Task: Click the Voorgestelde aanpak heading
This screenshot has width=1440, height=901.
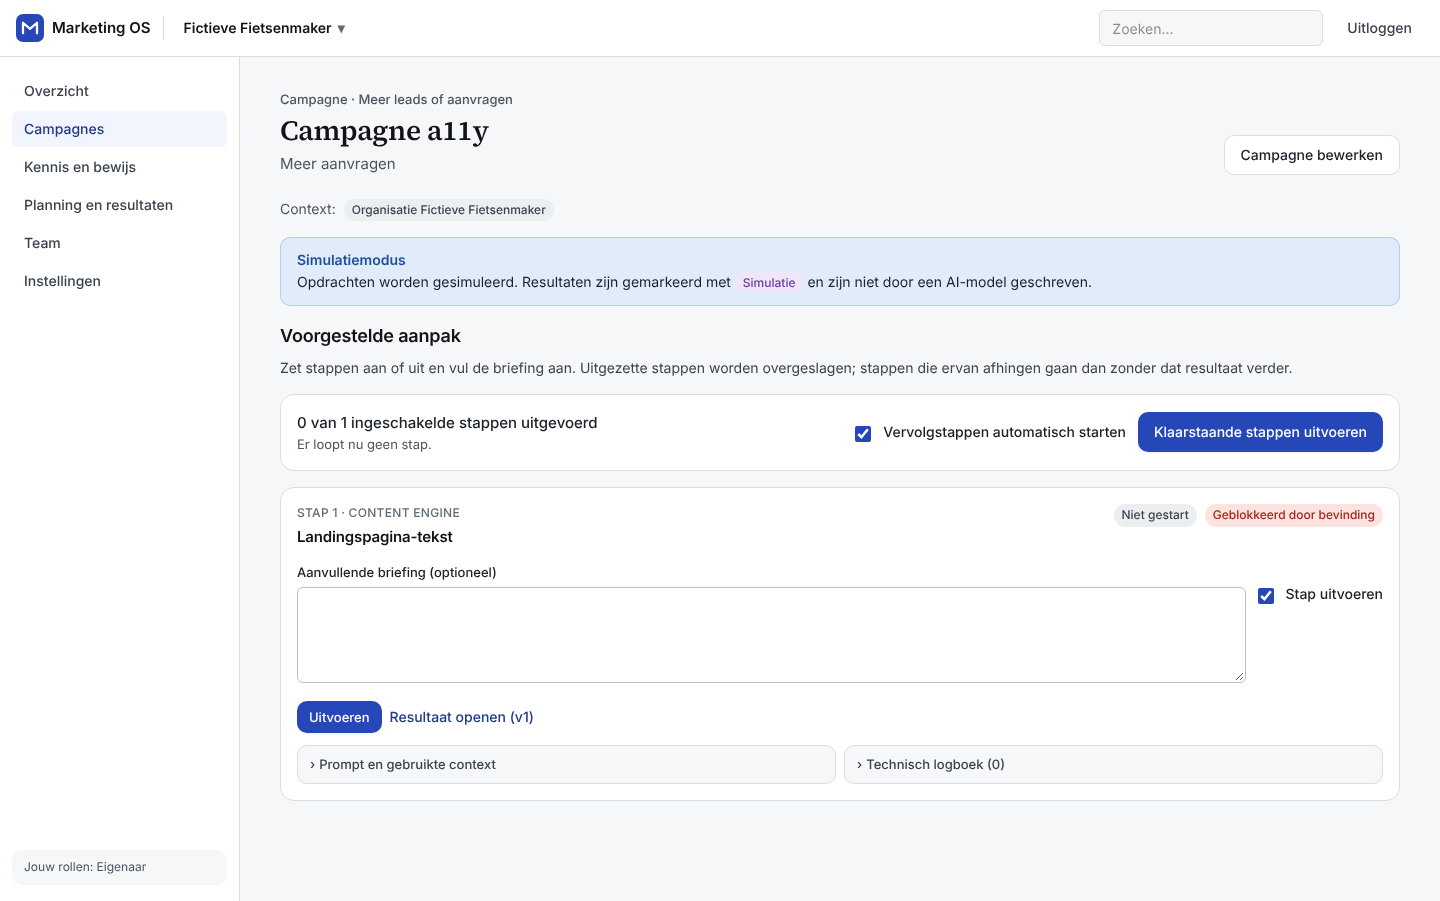Action: pos(370,336)
